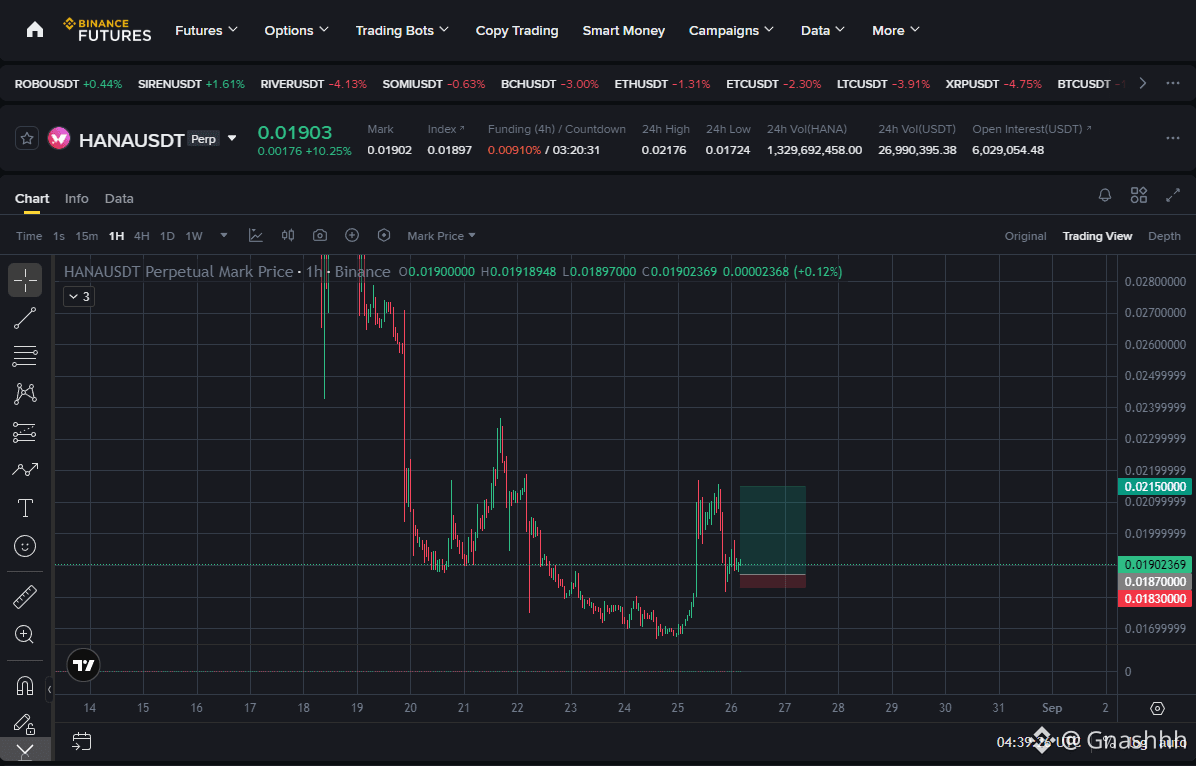Image resolution: width=1196 pixels, height=766 pixels.
Task: Open the Futures dropdown menu
Action: [x=207, y=31]
